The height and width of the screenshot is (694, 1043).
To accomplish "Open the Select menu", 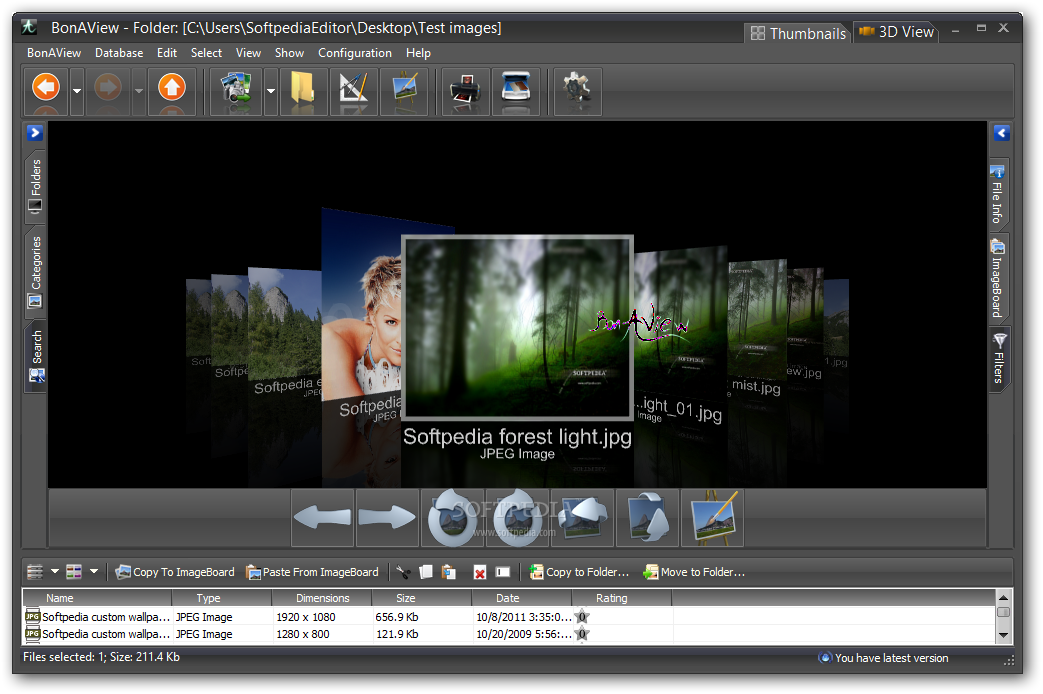I will point(206,53).
